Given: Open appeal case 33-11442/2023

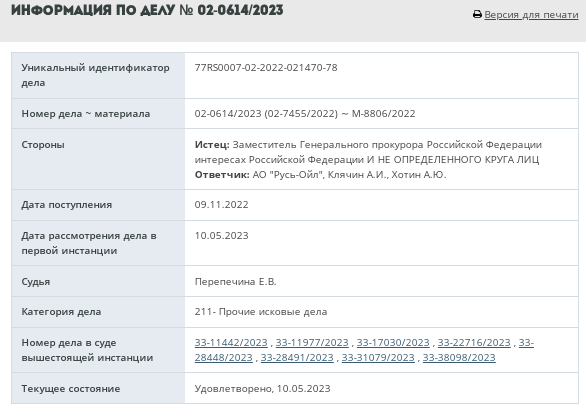Looking at the screenshot, I should point(231,342).
